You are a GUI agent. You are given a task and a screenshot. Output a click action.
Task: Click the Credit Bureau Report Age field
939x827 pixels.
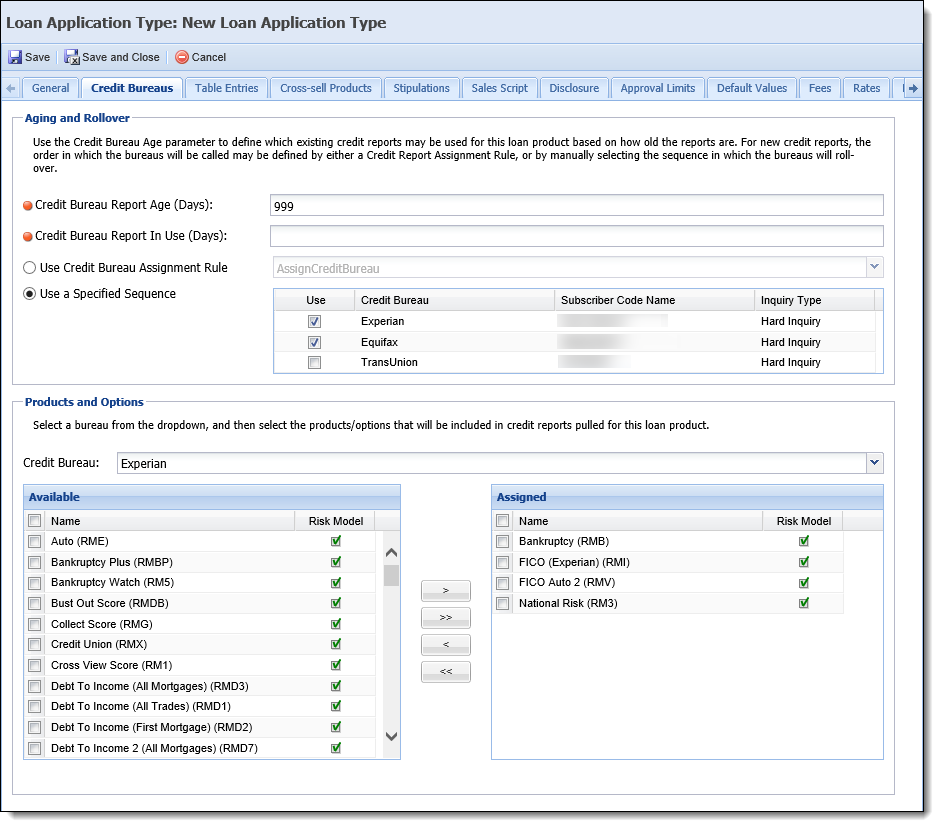click(577, 205)
